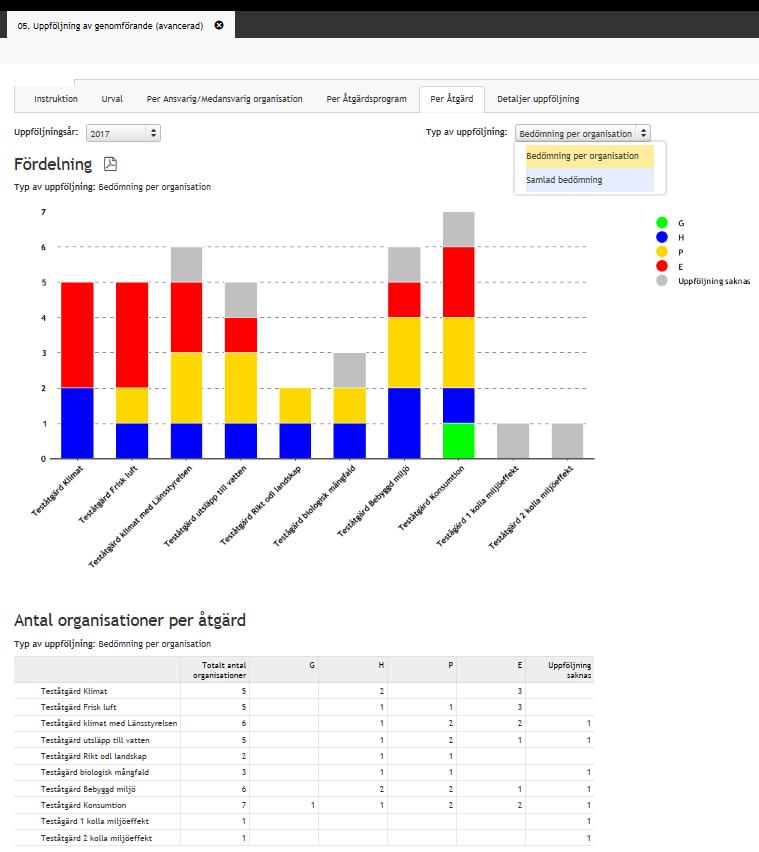The width and height of the screenshot is (759, 852).
Task: Click 'Teståtgärd Bebyggd miljö' table row
Action: [x=304, y=789]
